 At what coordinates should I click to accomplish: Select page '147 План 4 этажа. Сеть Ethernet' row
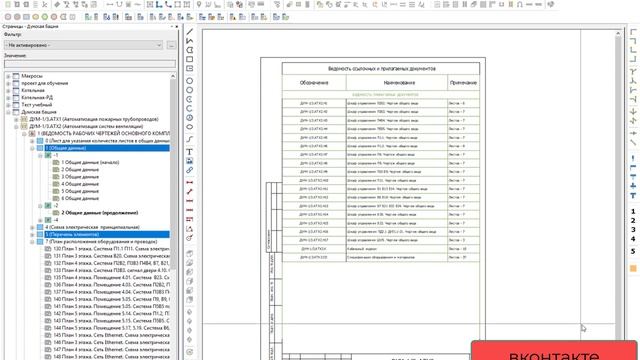[111, 349]
